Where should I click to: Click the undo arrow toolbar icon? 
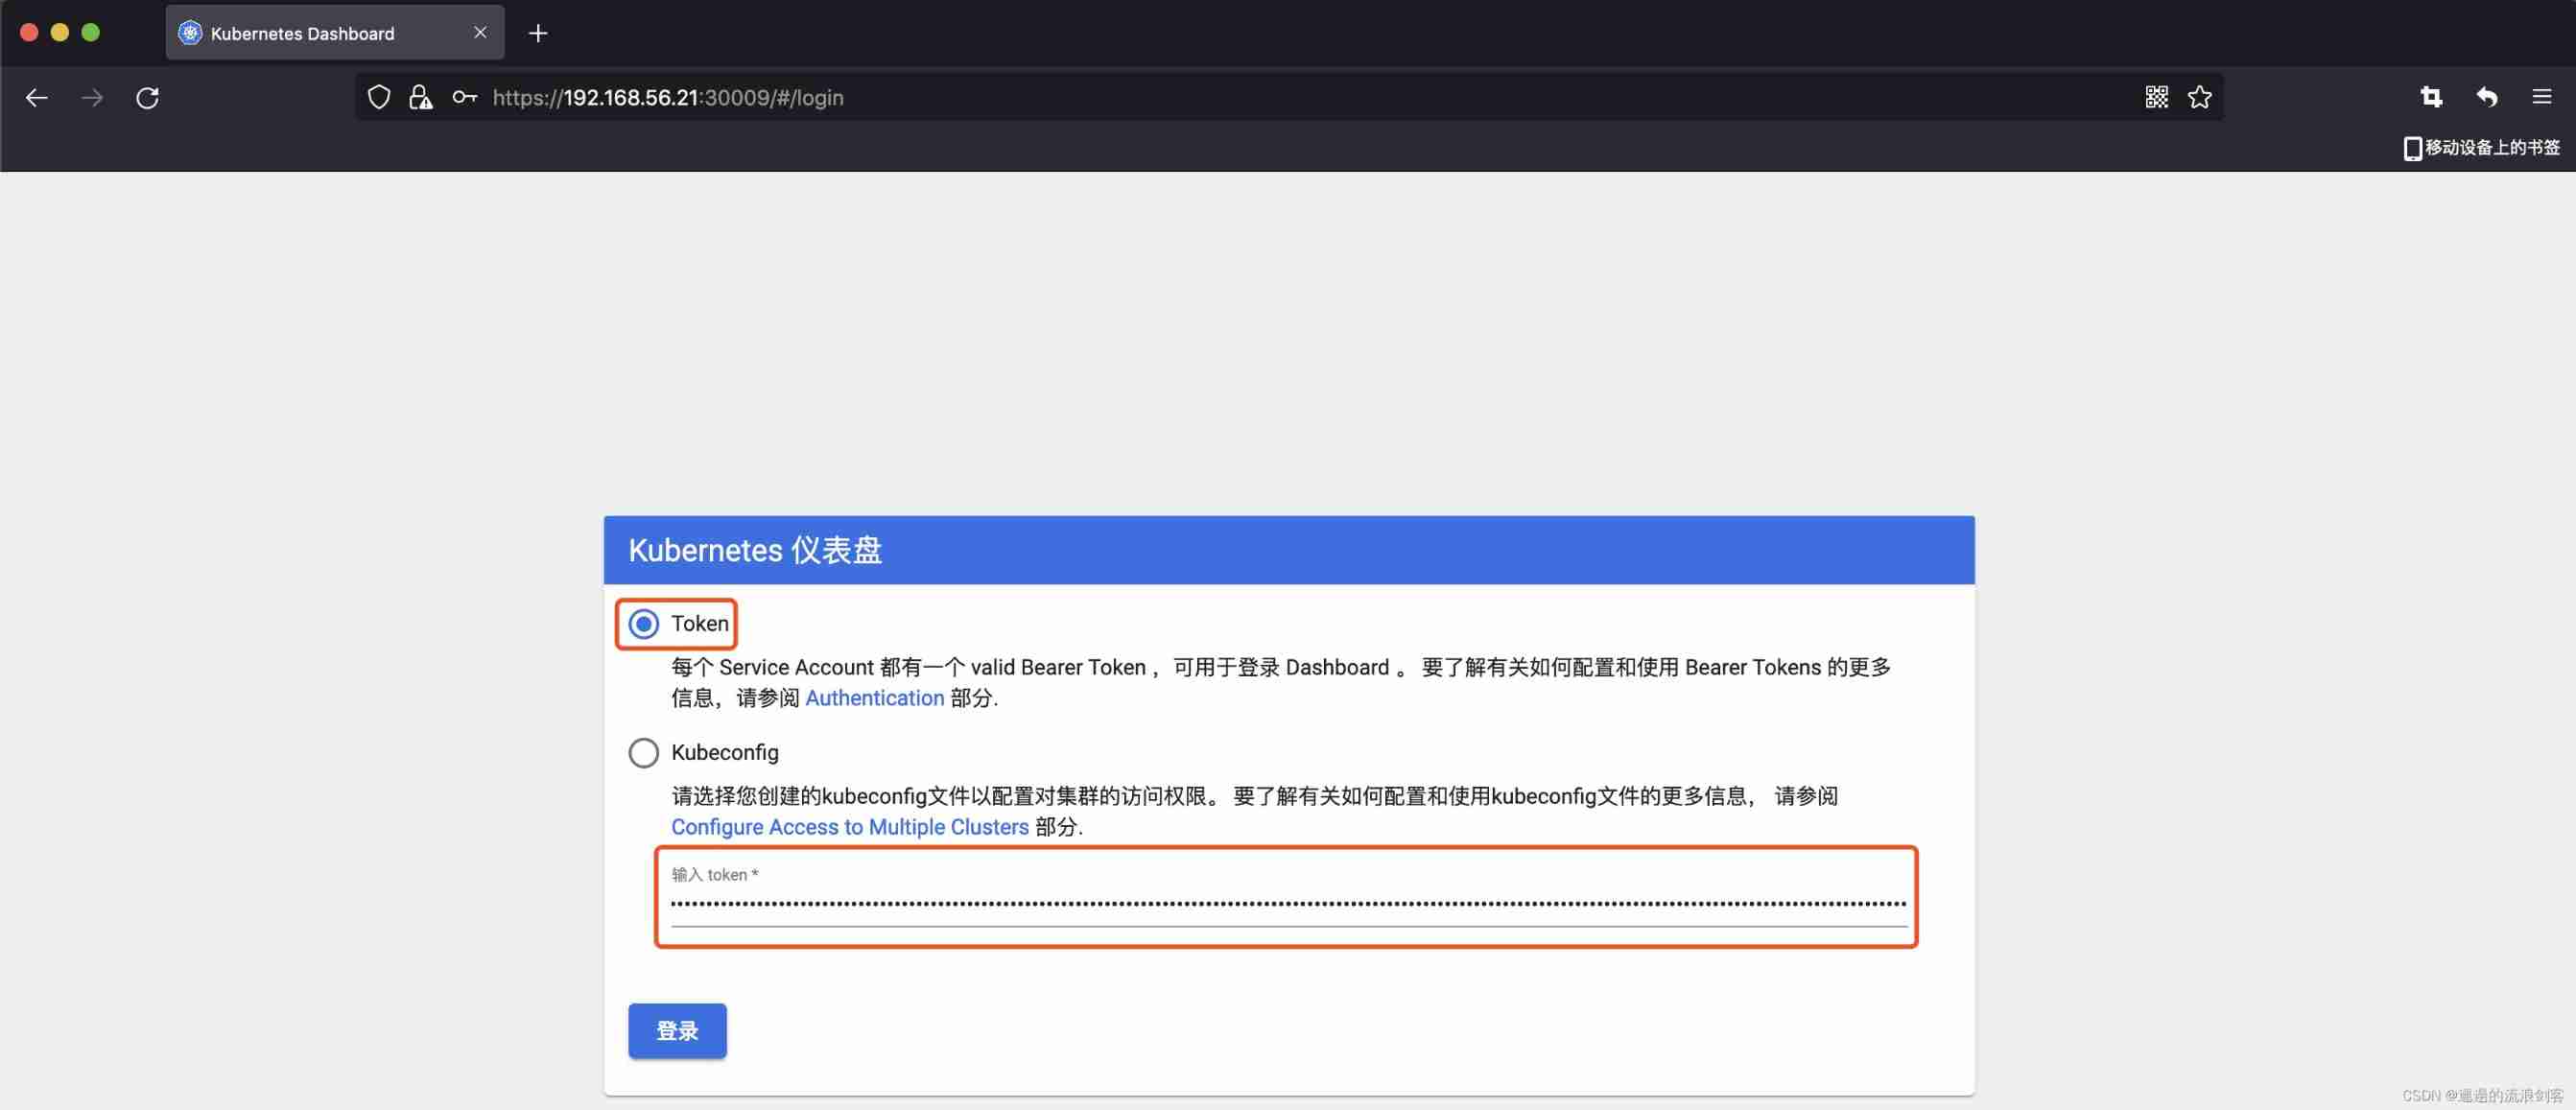tap(2487, 97)
